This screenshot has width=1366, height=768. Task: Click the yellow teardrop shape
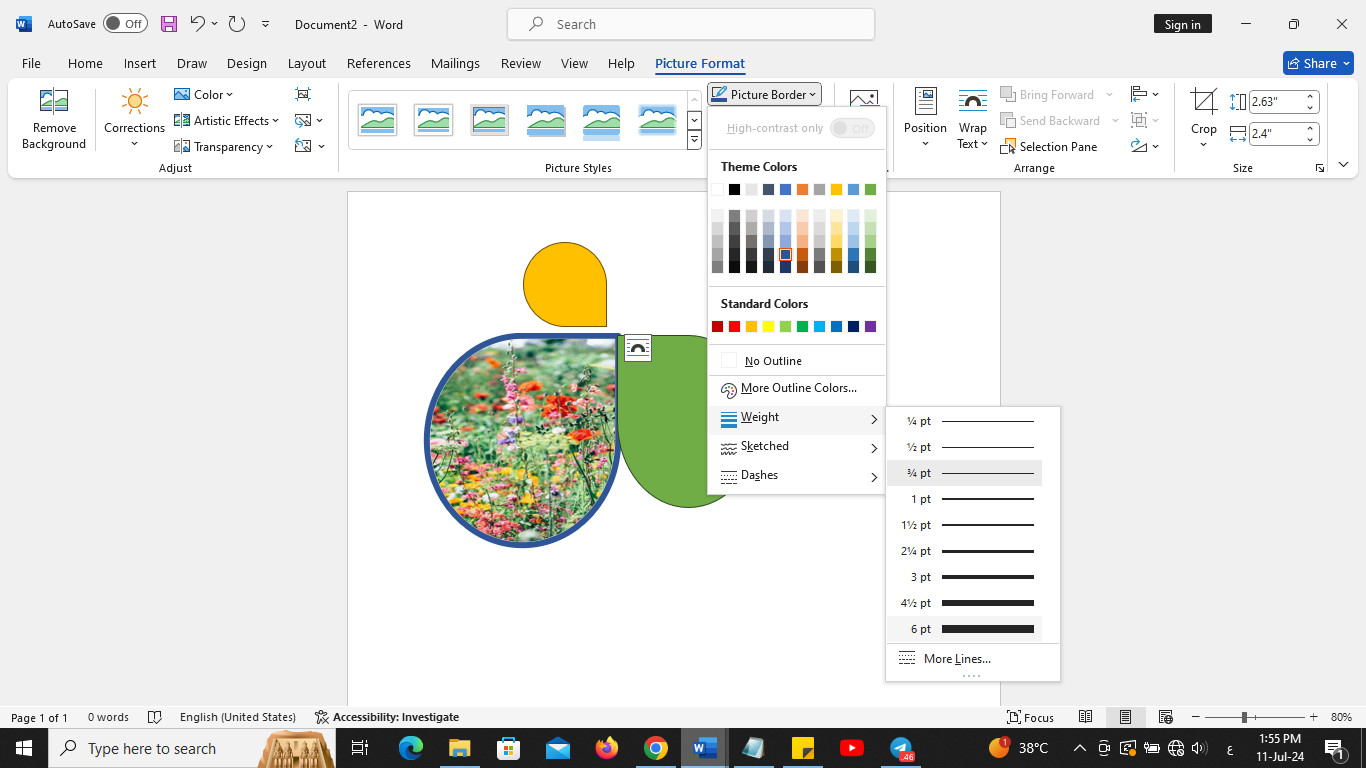coord(565,284)
